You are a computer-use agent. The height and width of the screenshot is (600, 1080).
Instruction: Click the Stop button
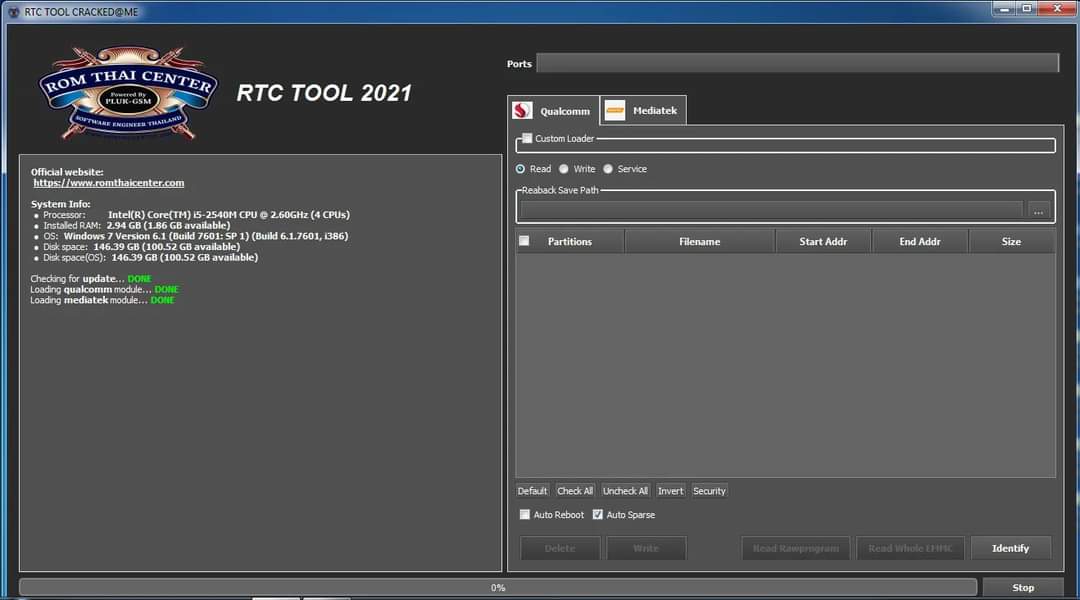click(x=1023, y=588)
